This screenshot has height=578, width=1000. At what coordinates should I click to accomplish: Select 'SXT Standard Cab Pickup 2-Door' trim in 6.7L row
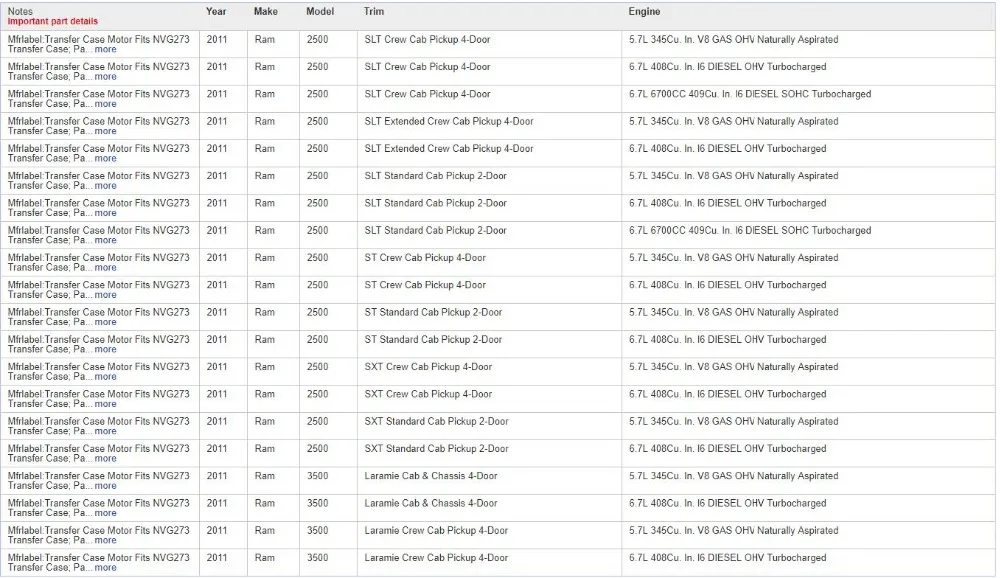pos(436,449)
